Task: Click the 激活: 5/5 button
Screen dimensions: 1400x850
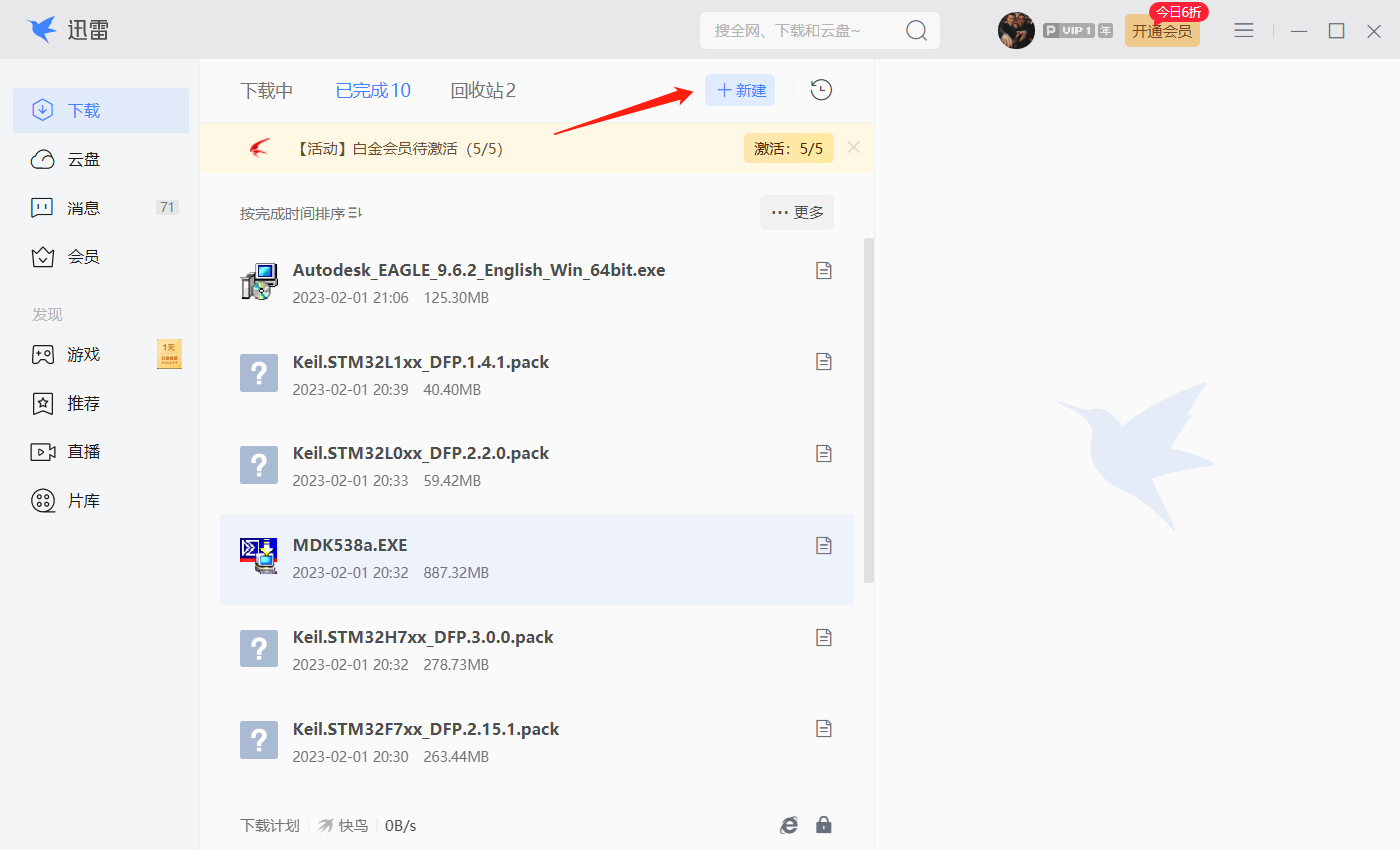Action: [x=789, y=148]
